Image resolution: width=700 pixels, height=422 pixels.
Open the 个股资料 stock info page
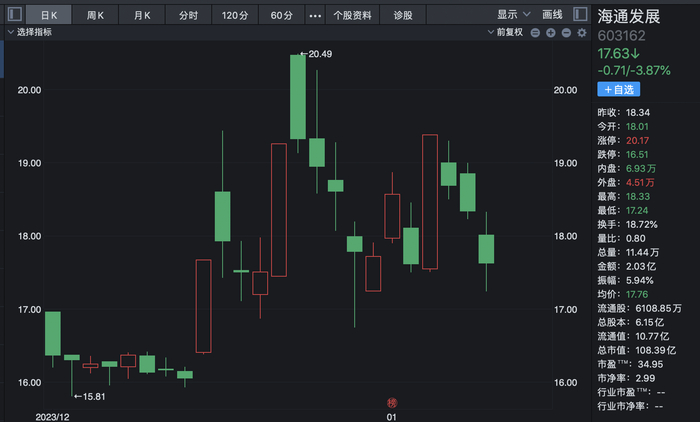352,16
